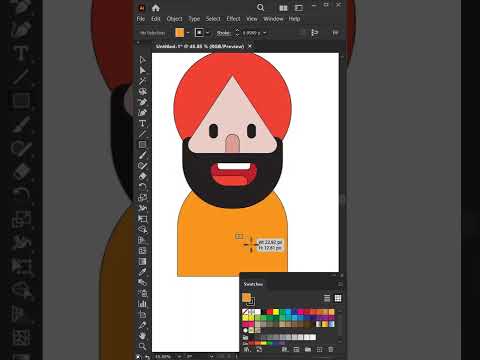Select the Column Graph tool

142,304
